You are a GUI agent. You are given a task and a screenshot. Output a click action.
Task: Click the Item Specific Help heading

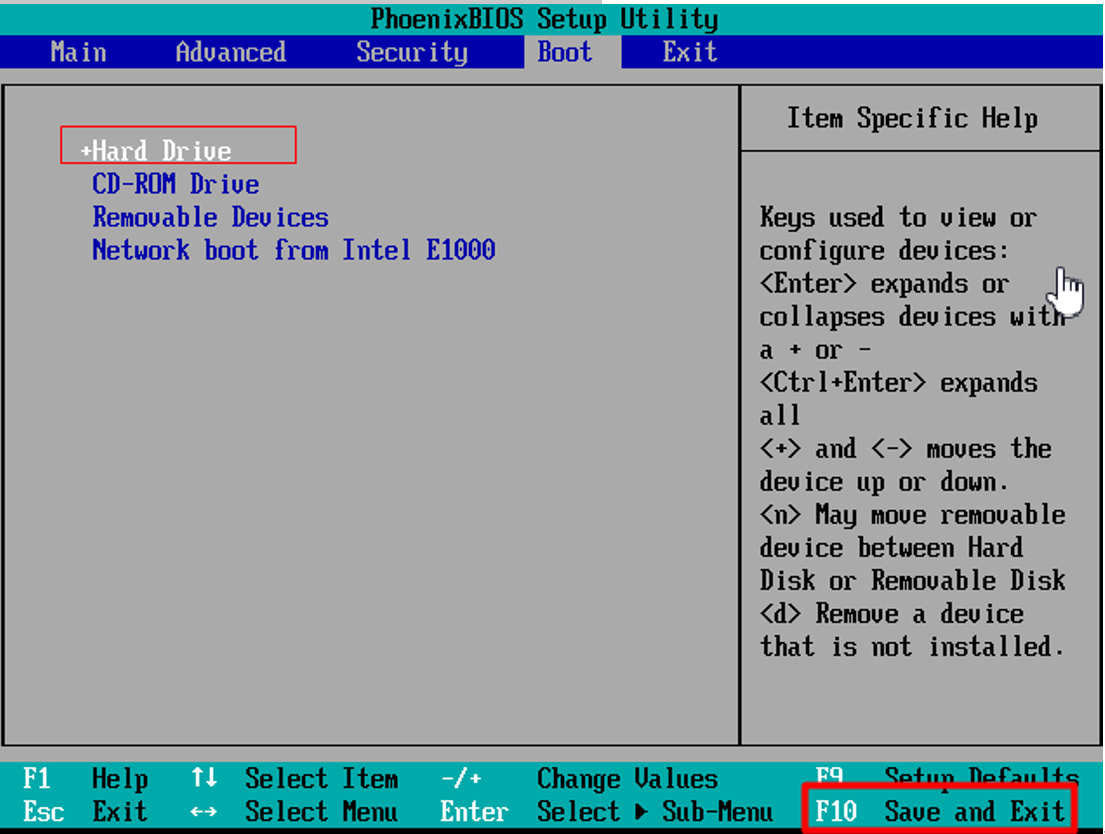pos(912,118)
